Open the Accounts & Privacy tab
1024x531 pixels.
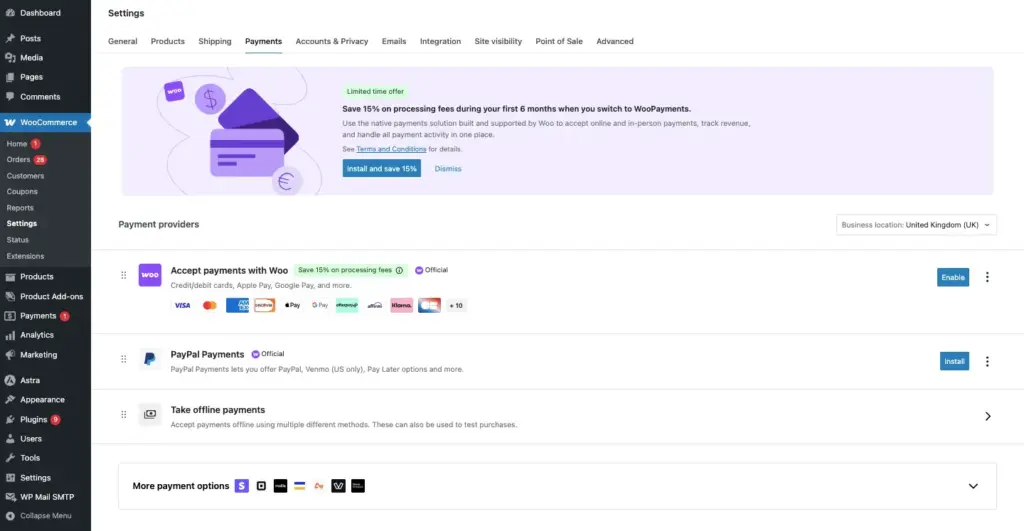(332, 41)
